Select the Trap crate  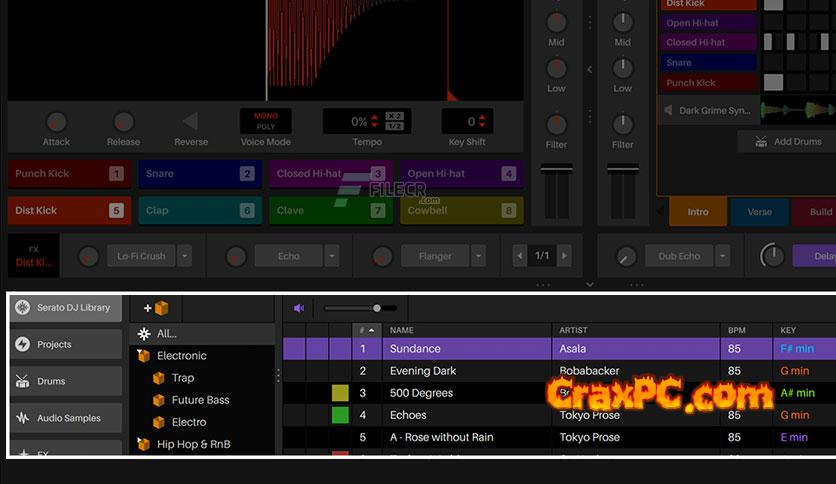point(182,378)
